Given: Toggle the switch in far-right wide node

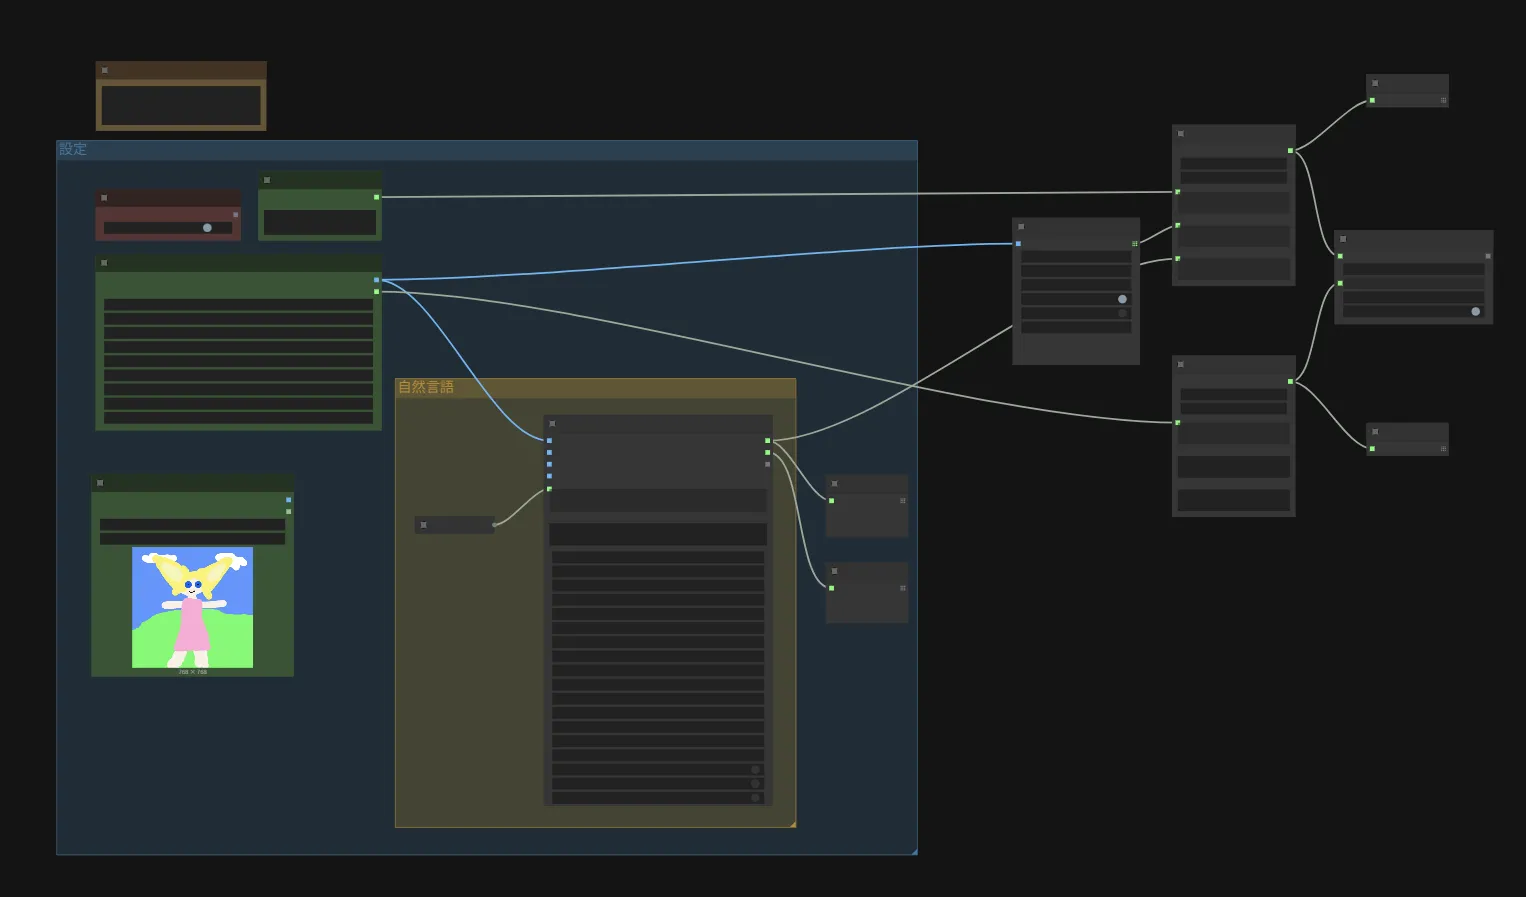Looking at the screenshot, I should click(x=1474, y=312).
